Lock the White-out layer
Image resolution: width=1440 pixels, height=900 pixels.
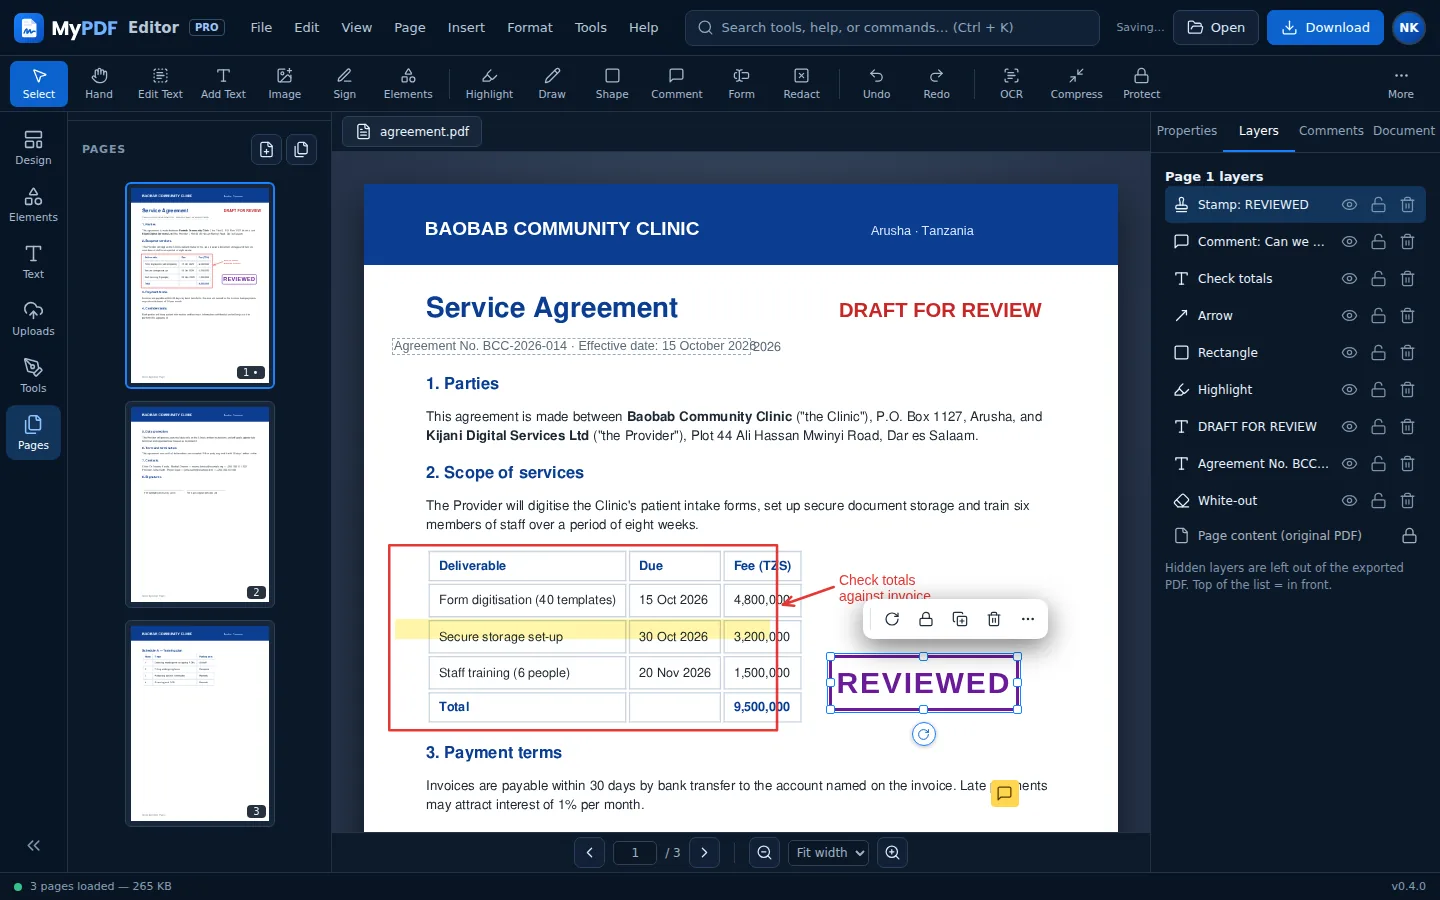click(x=1378, y=501)
